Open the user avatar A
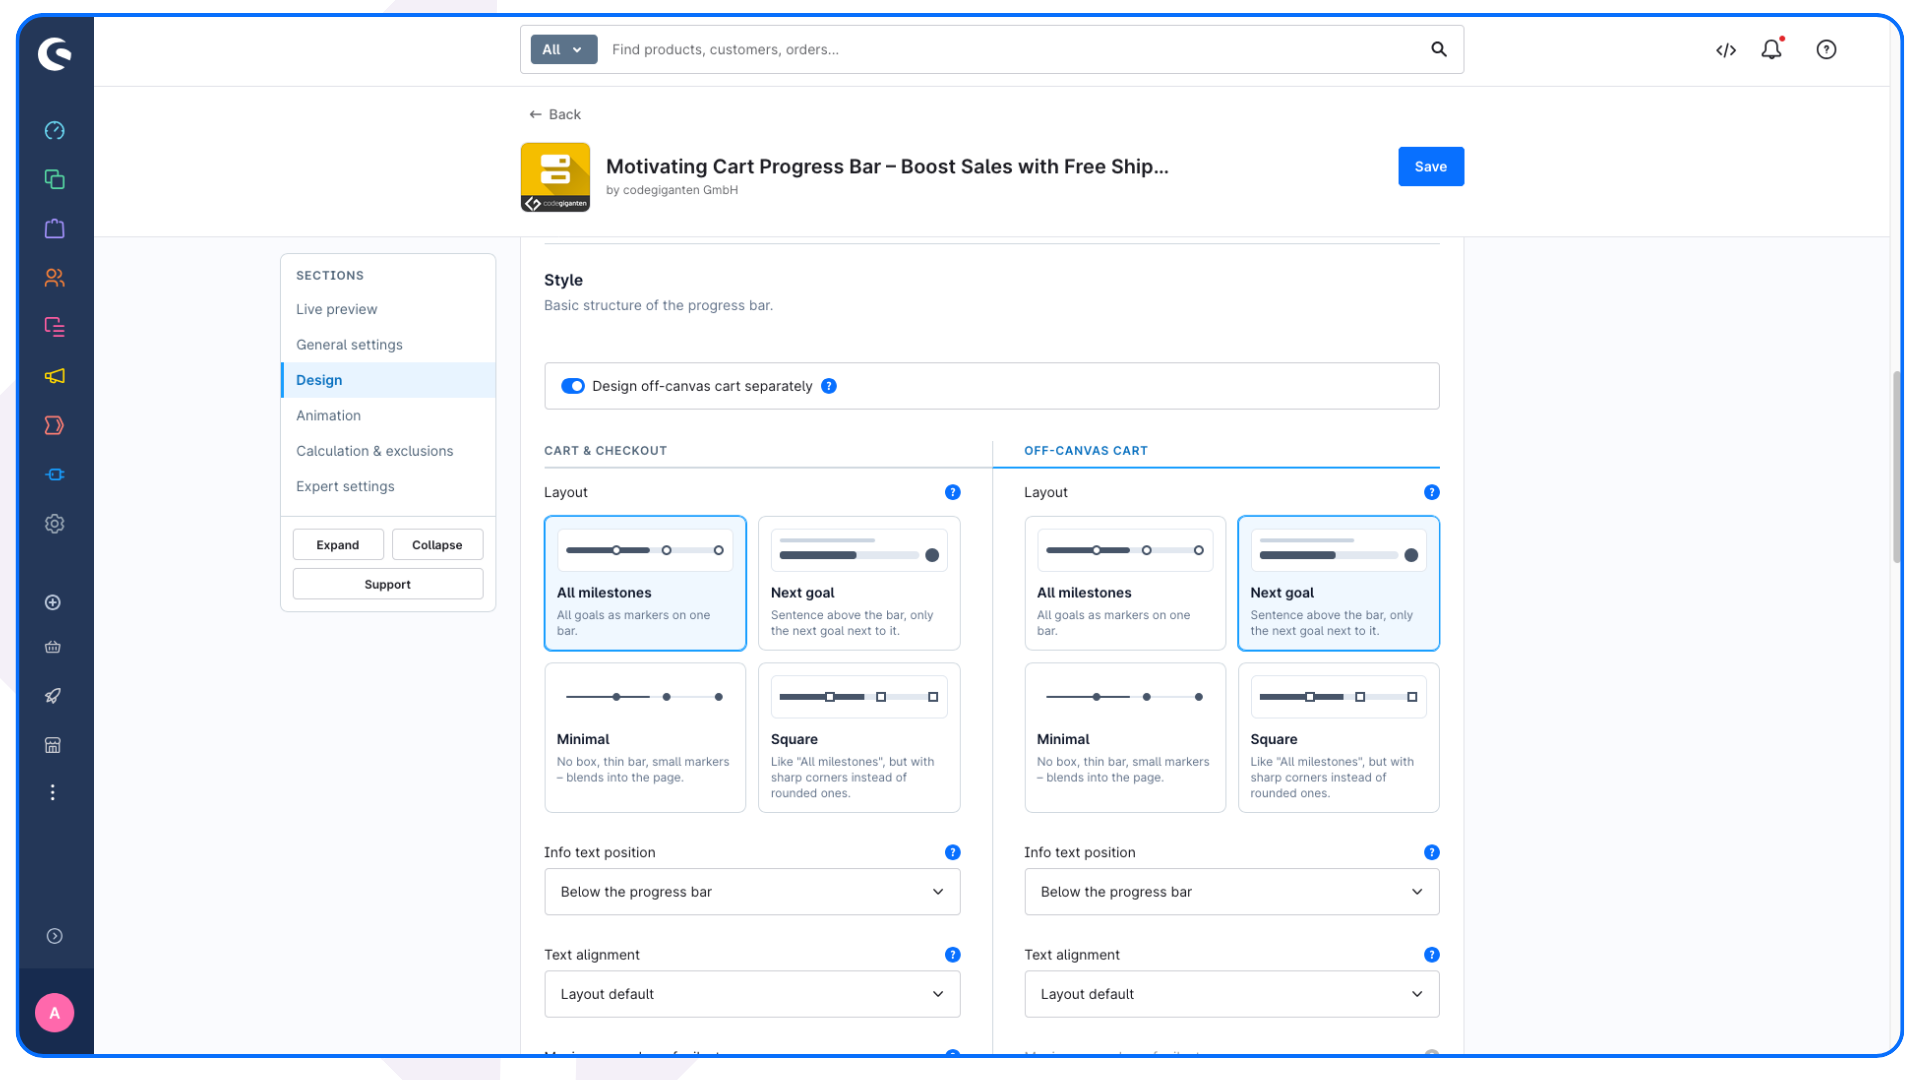The height and width of the screenshot is (1080, 1920). (55, 1013)
